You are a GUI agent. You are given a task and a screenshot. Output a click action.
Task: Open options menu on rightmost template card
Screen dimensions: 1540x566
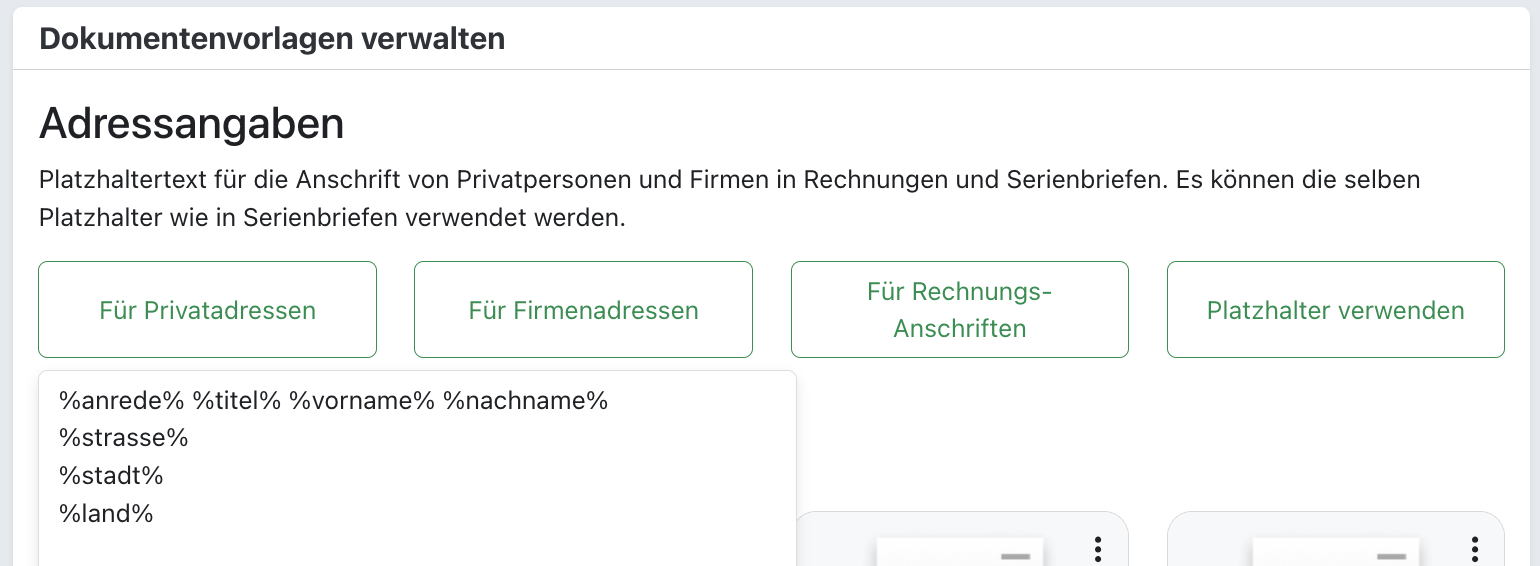tap(1474, 548)
